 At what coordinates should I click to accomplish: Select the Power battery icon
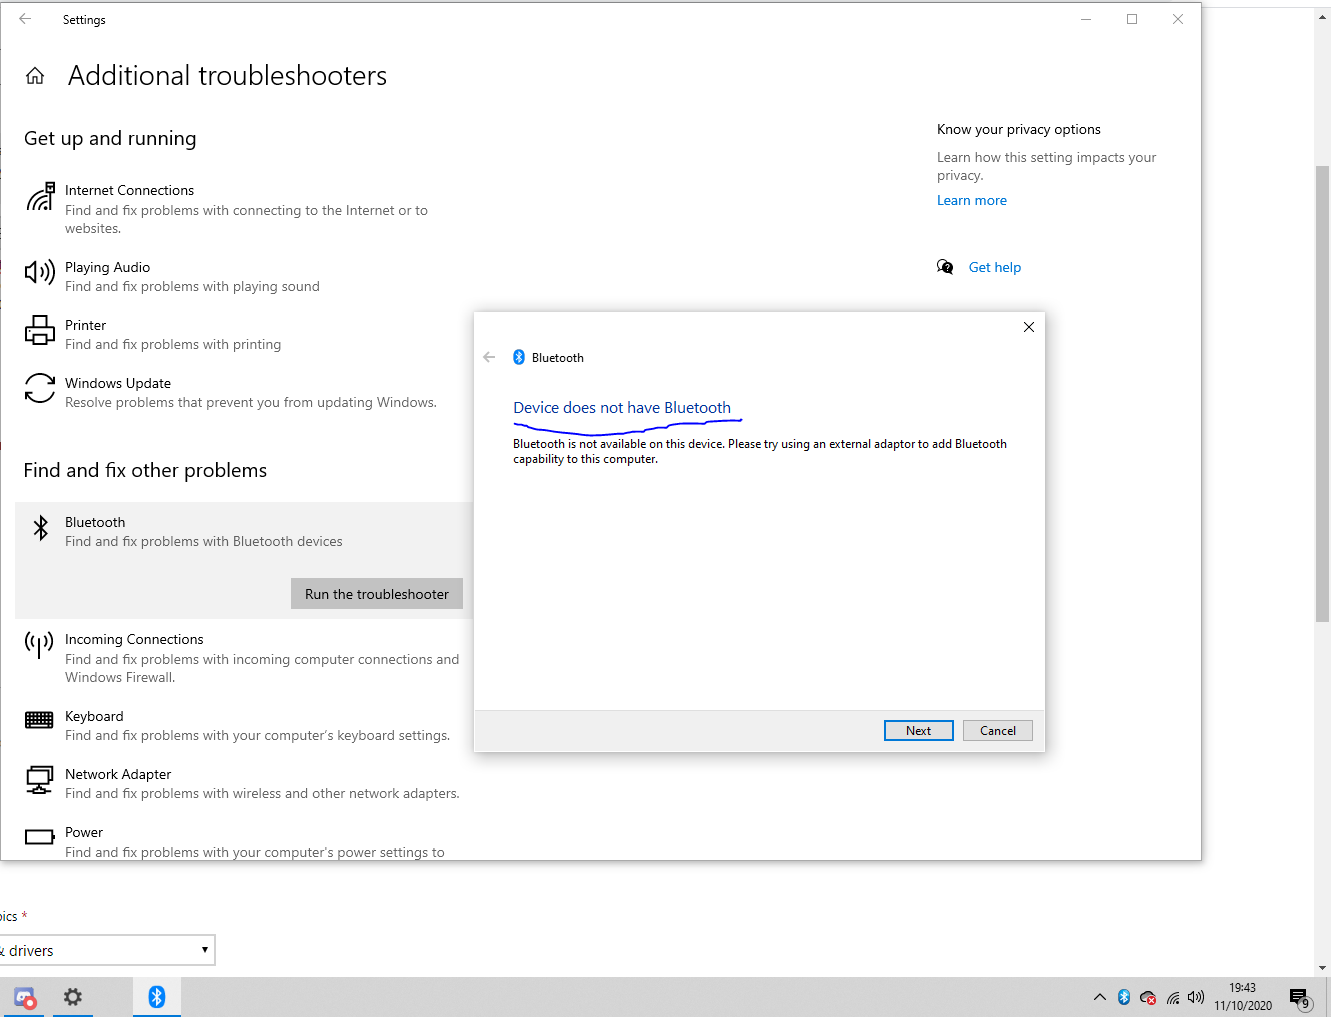click(x=39, y=837)
